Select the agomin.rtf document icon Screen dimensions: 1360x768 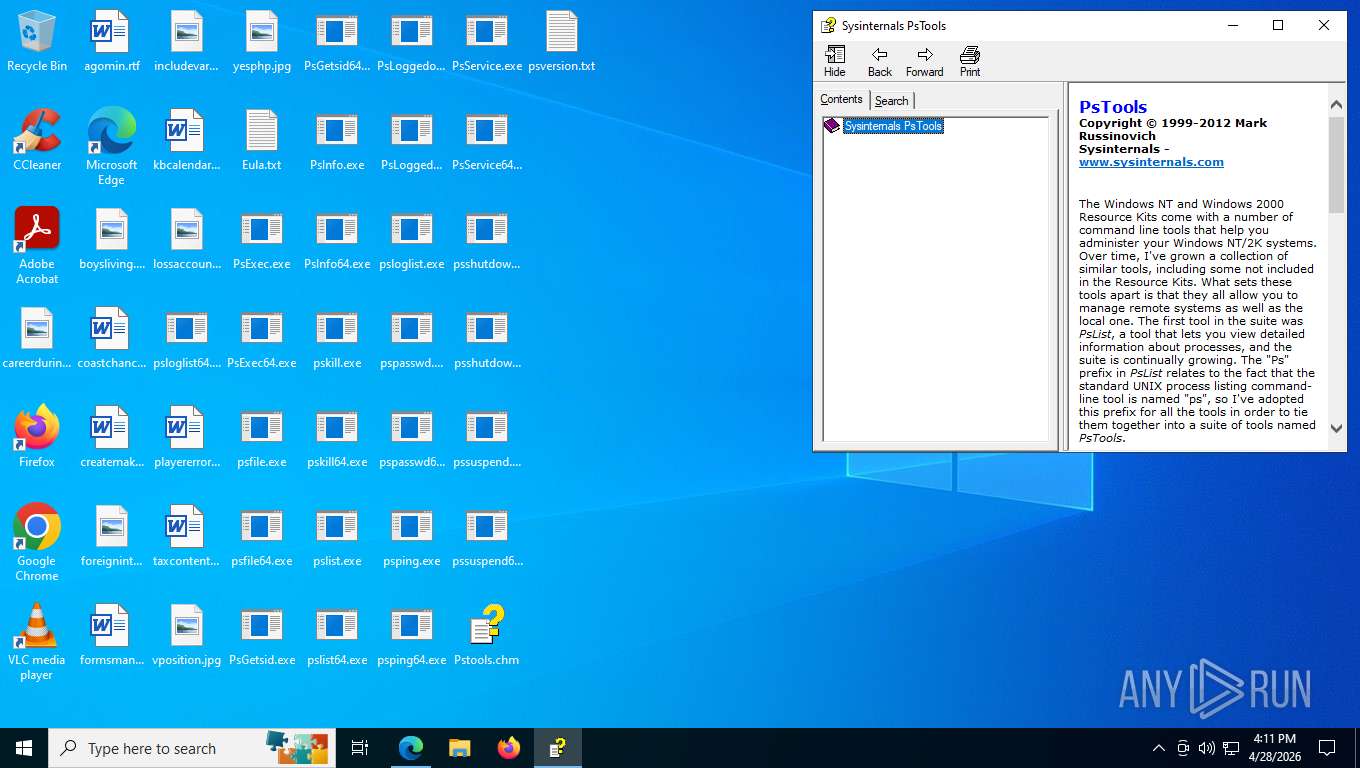[x=112, y=42]
